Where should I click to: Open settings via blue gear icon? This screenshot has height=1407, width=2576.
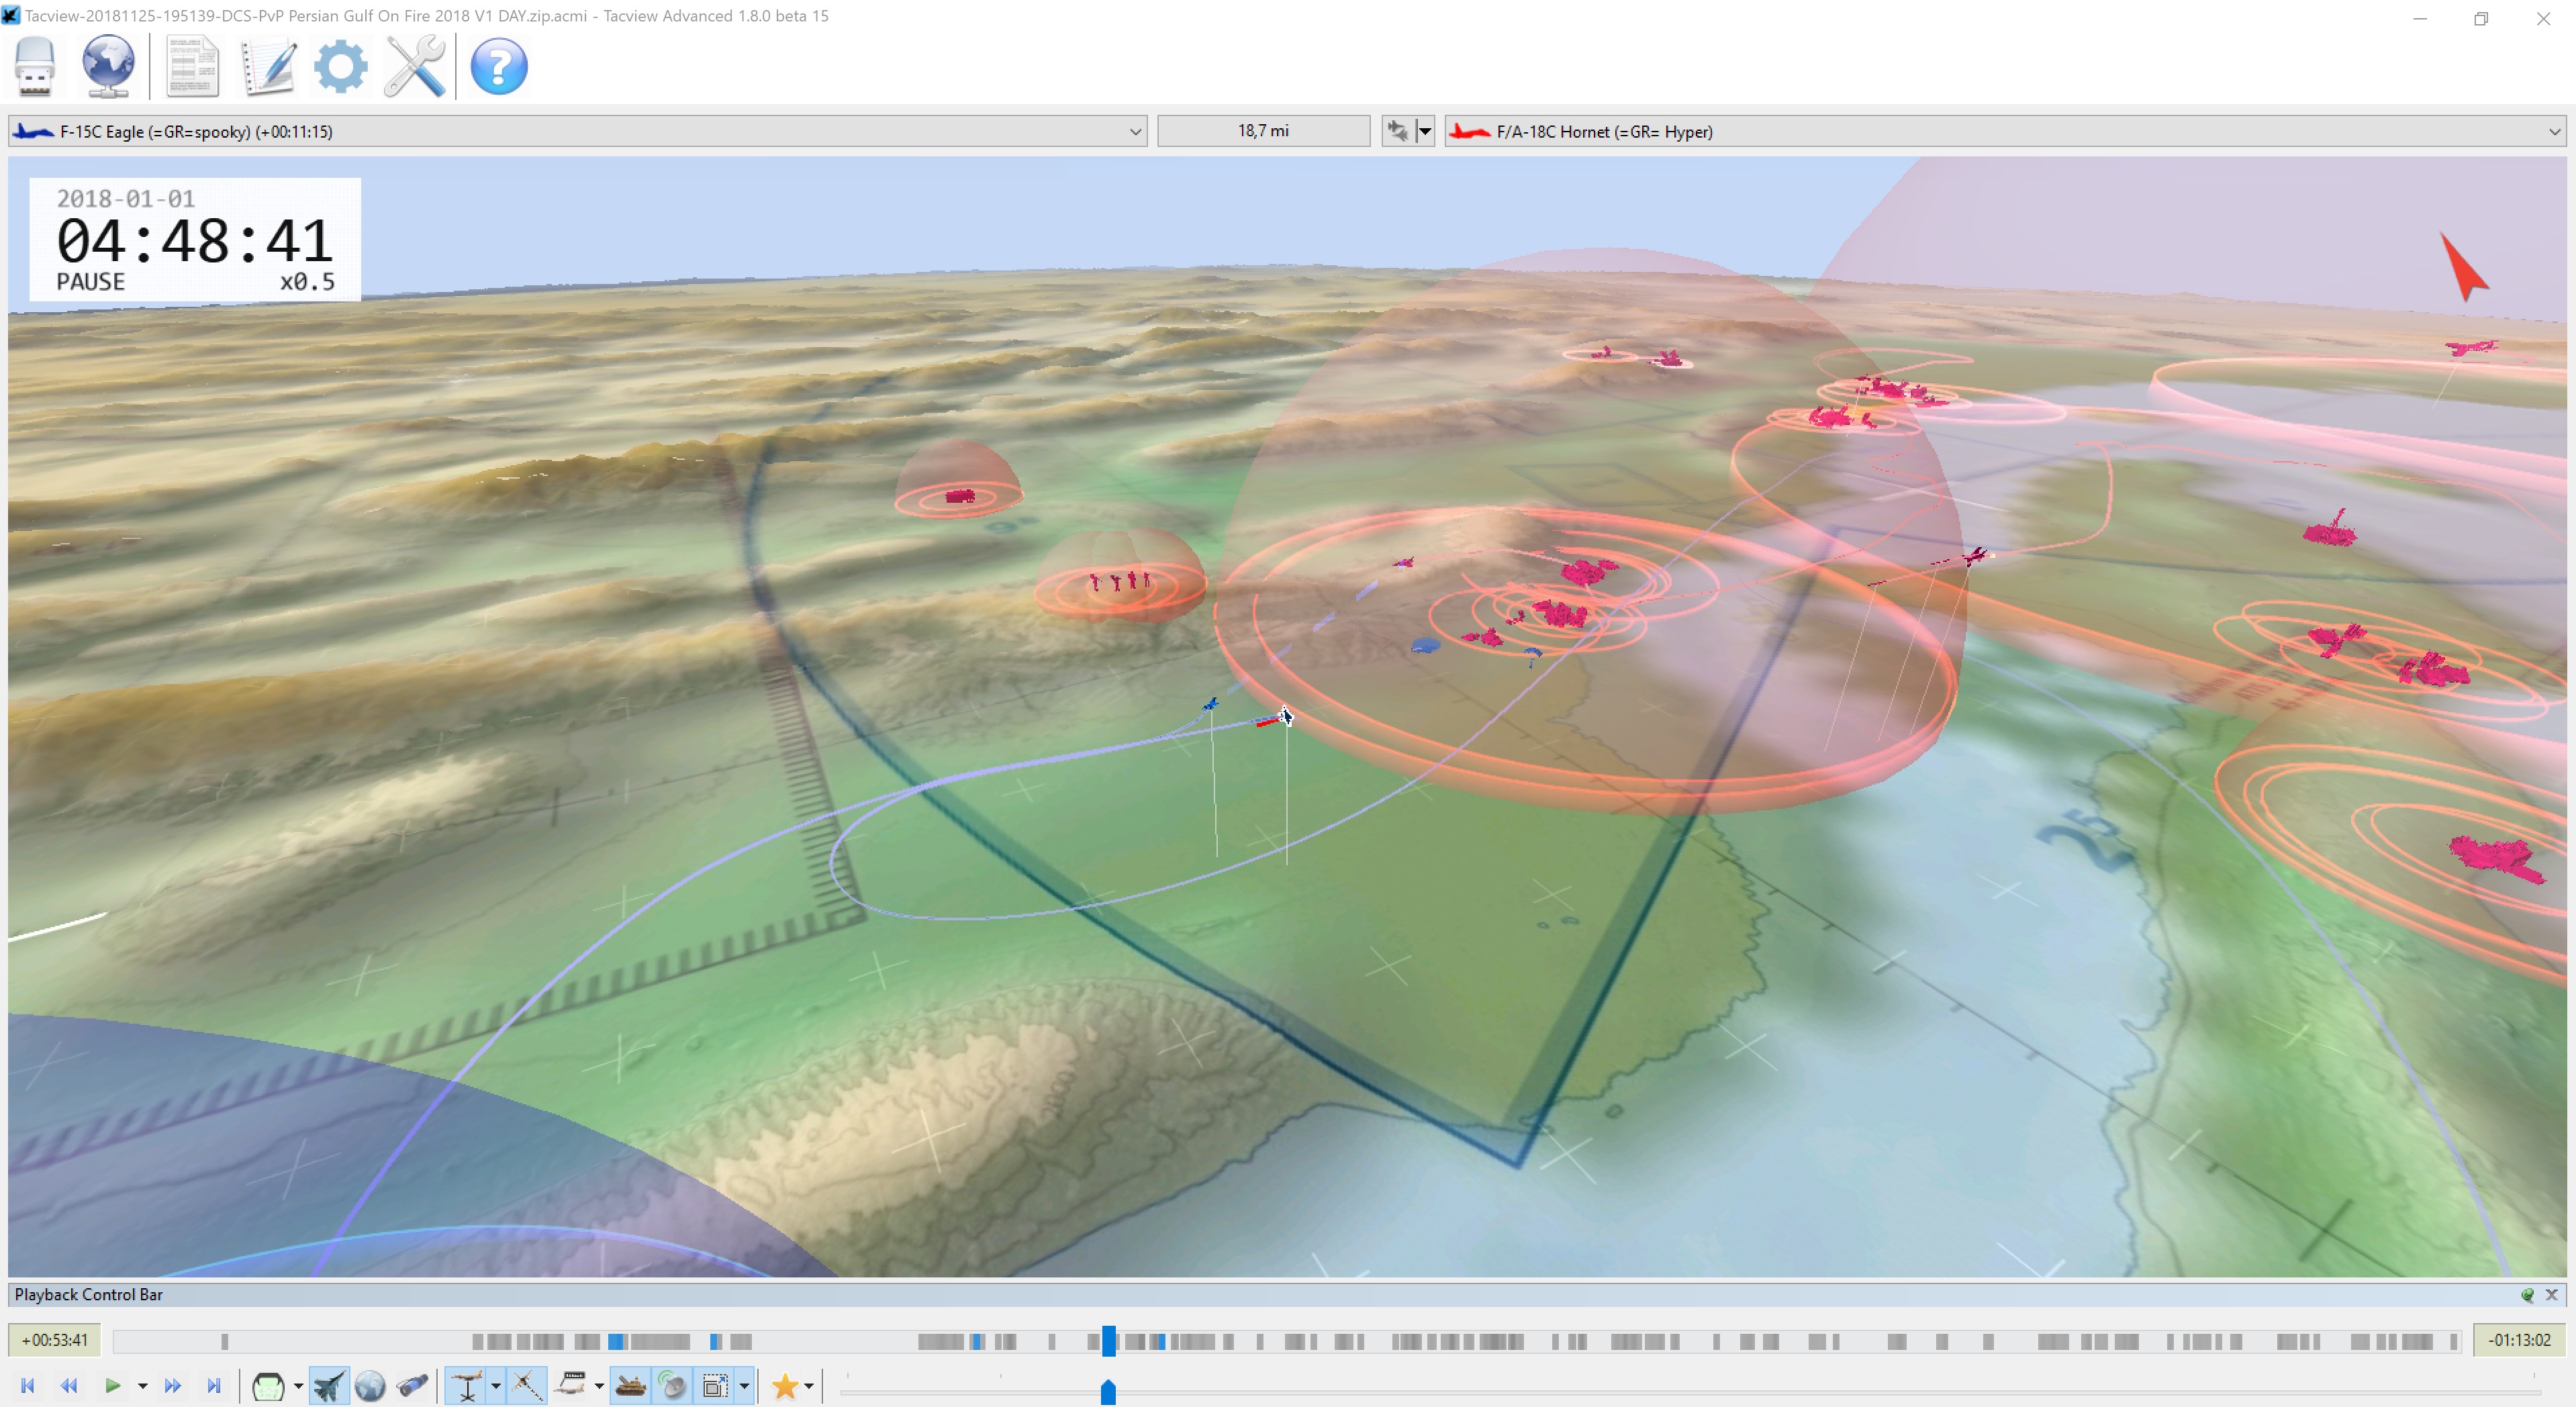tap(341, 66)
